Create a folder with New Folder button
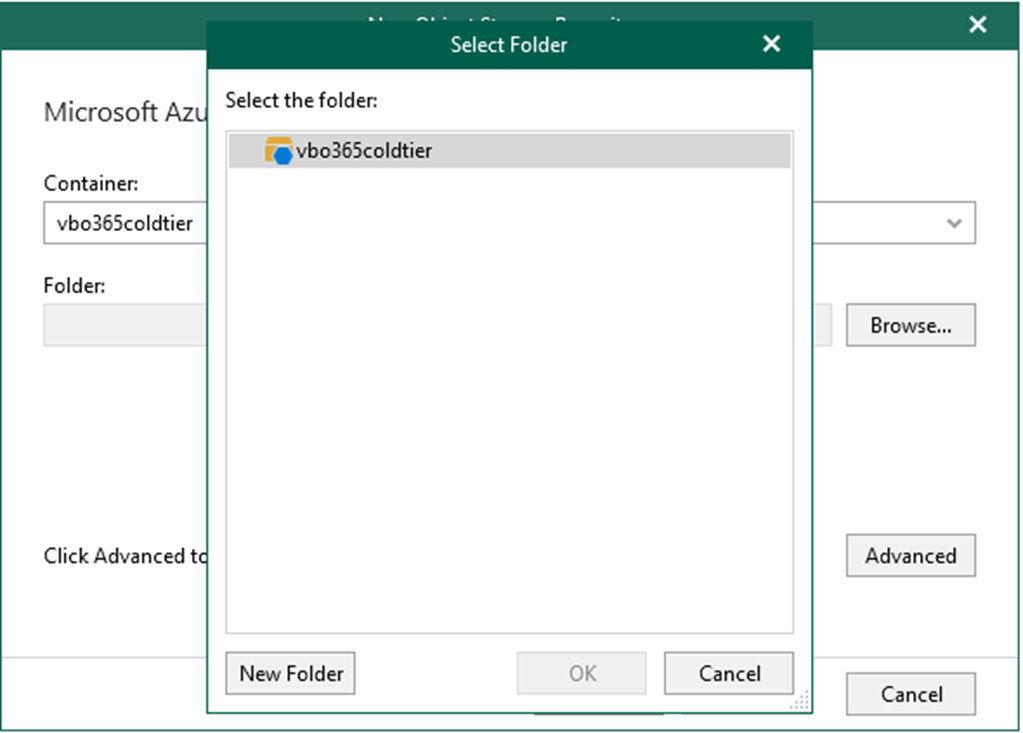The height and width of the screenshot is (733, 1023). 290,673
